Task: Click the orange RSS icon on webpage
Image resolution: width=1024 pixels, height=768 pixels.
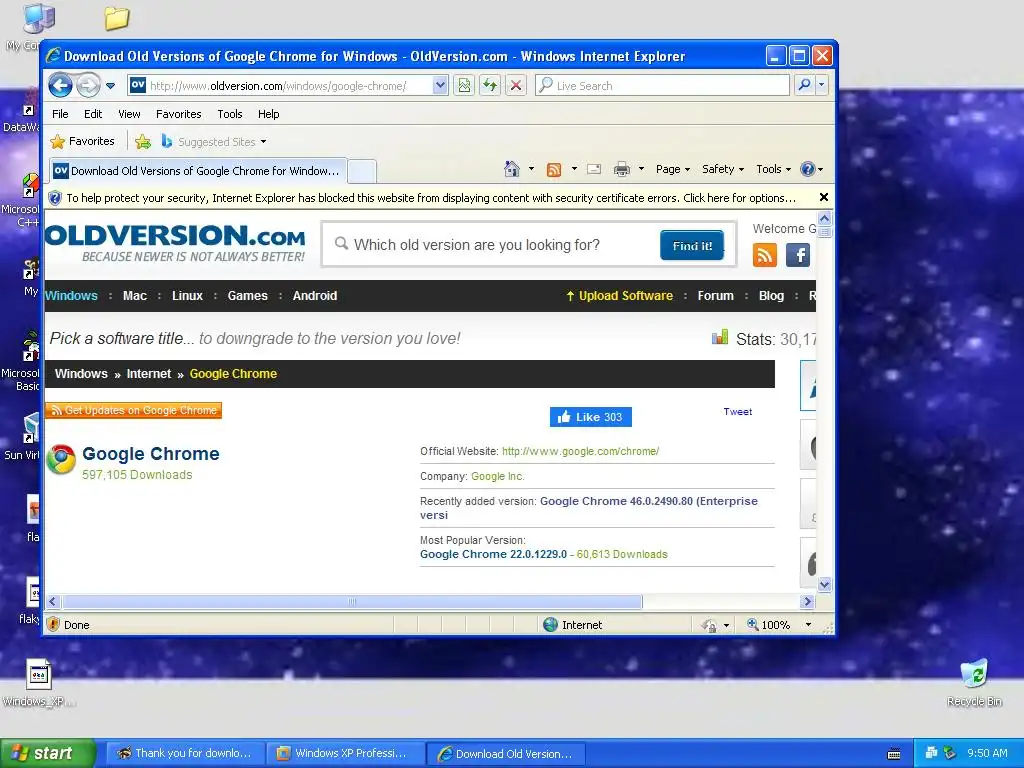Action: click(x=765, y=255)
